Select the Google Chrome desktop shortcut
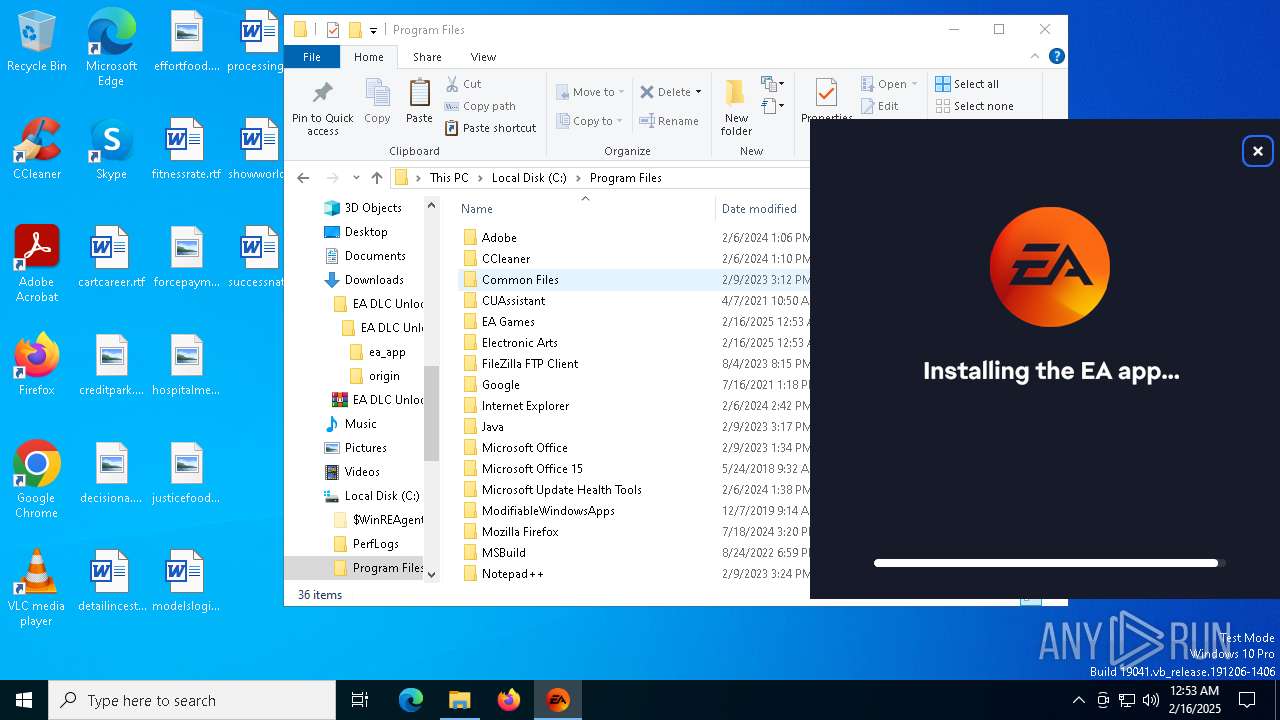This screenshot has width=1280, height=720. pyautogui.click(x=37, y=480)
